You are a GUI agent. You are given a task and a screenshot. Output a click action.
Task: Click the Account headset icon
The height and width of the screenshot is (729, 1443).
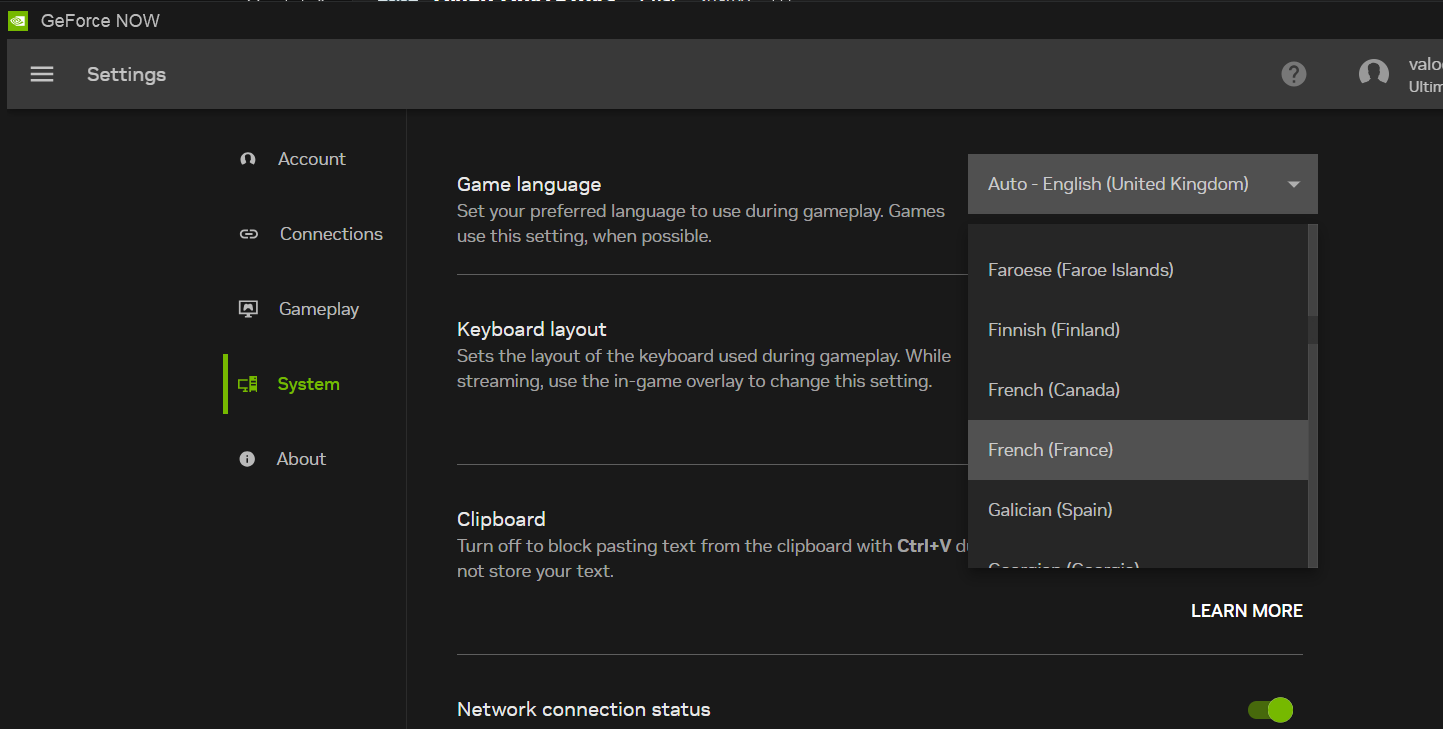point(248,159)
